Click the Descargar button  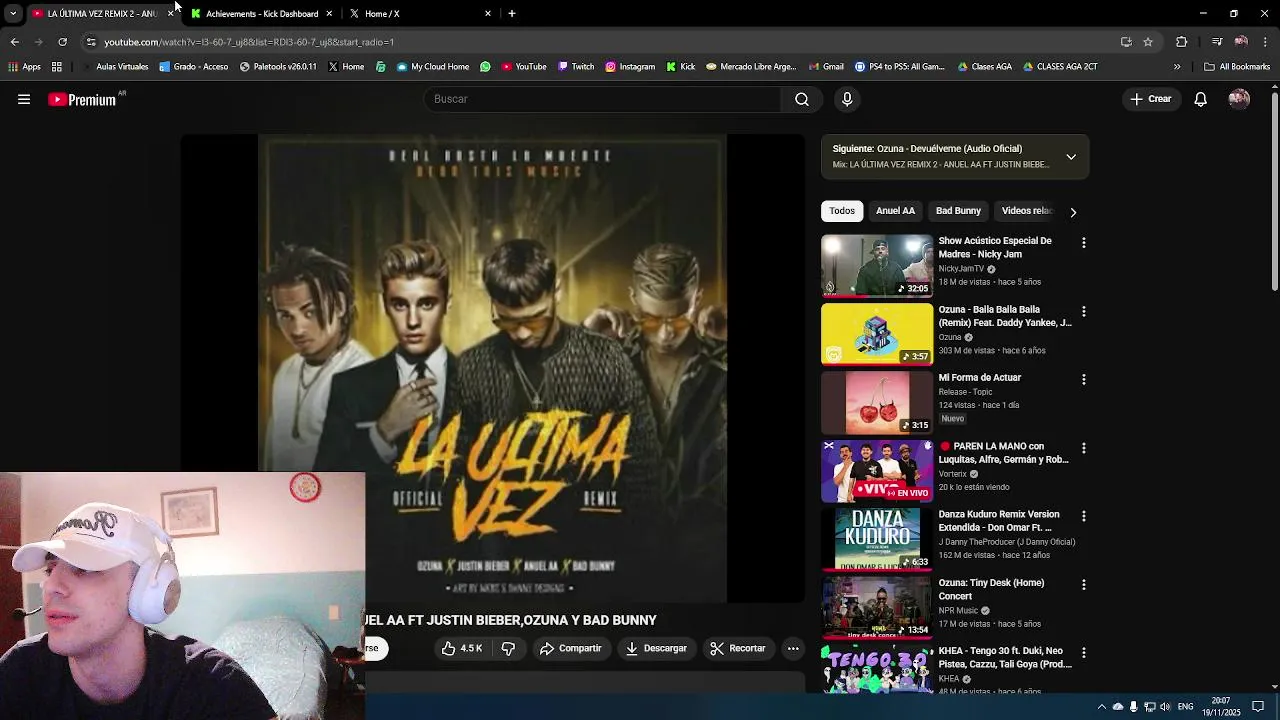pyautogui.click(x=656, y=648)
